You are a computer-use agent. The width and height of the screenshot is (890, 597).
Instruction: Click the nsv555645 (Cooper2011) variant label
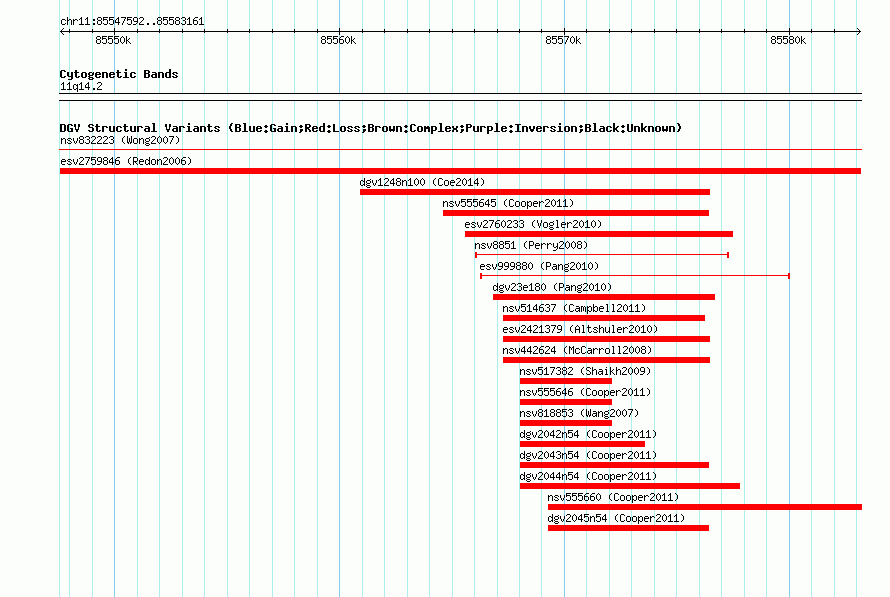(x=508, y=203)
